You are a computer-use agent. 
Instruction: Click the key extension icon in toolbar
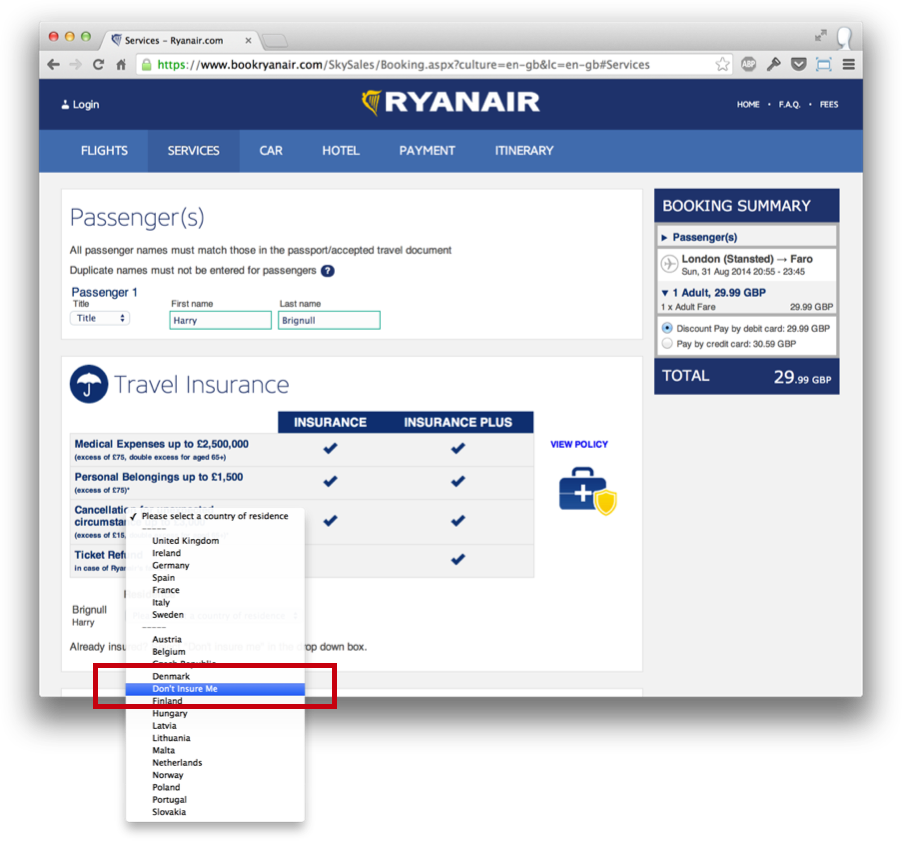pos(774,64)
